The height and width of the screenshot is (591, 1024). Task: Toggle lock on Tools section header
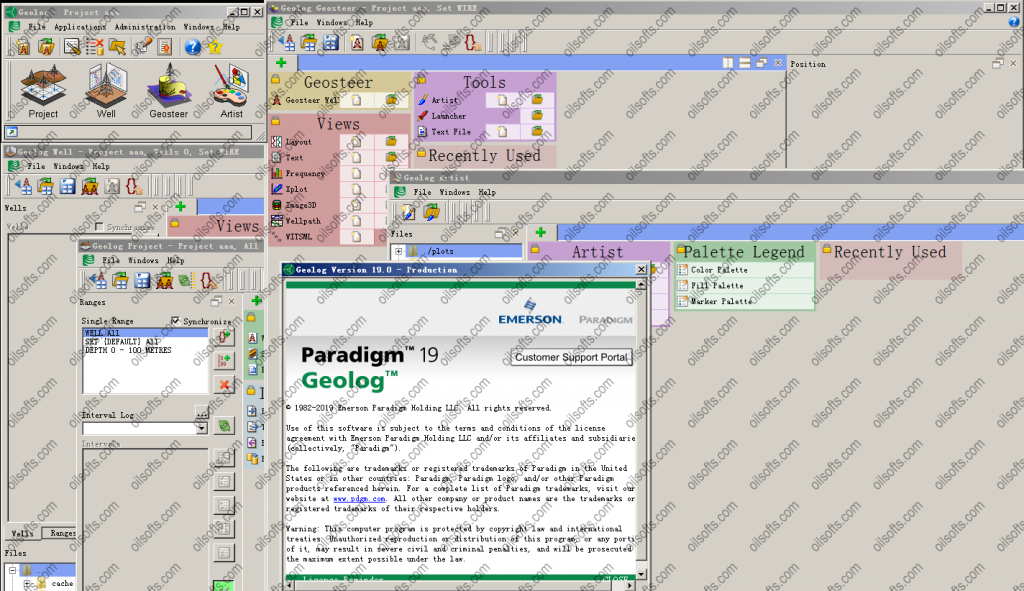(422, 80)
